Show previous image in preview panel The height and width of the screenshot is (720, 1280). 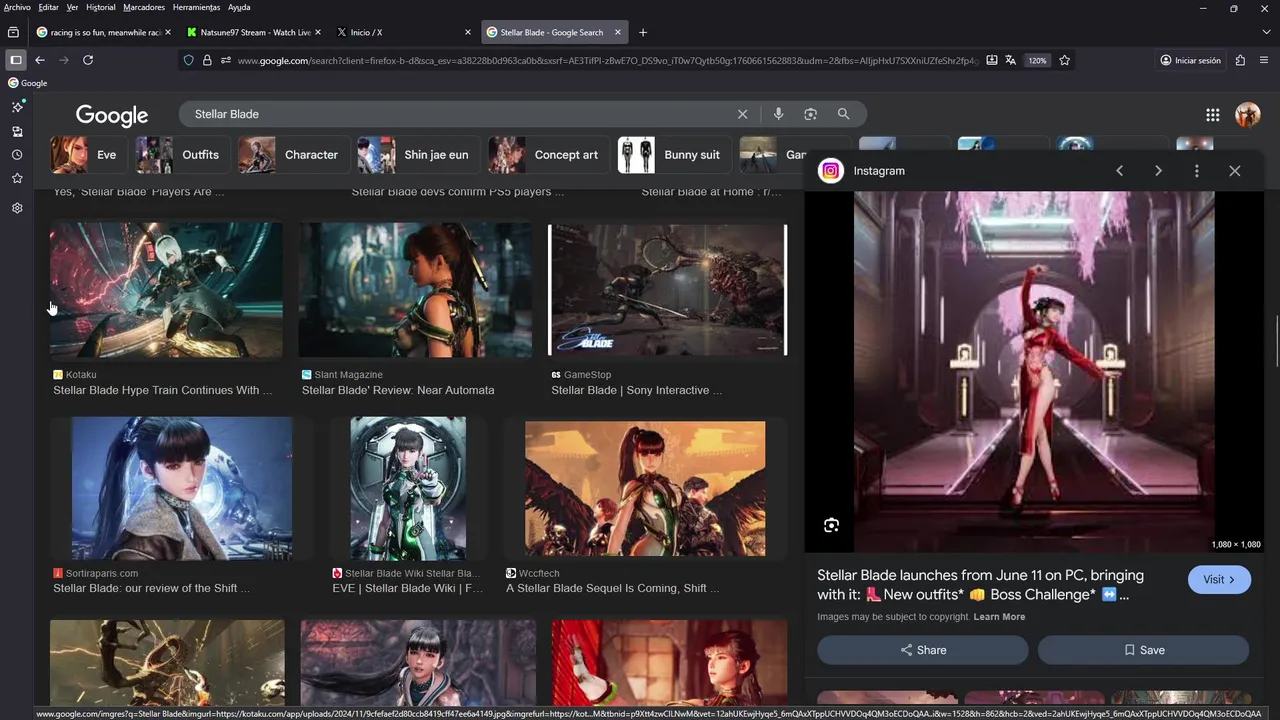click(1119, 171)
